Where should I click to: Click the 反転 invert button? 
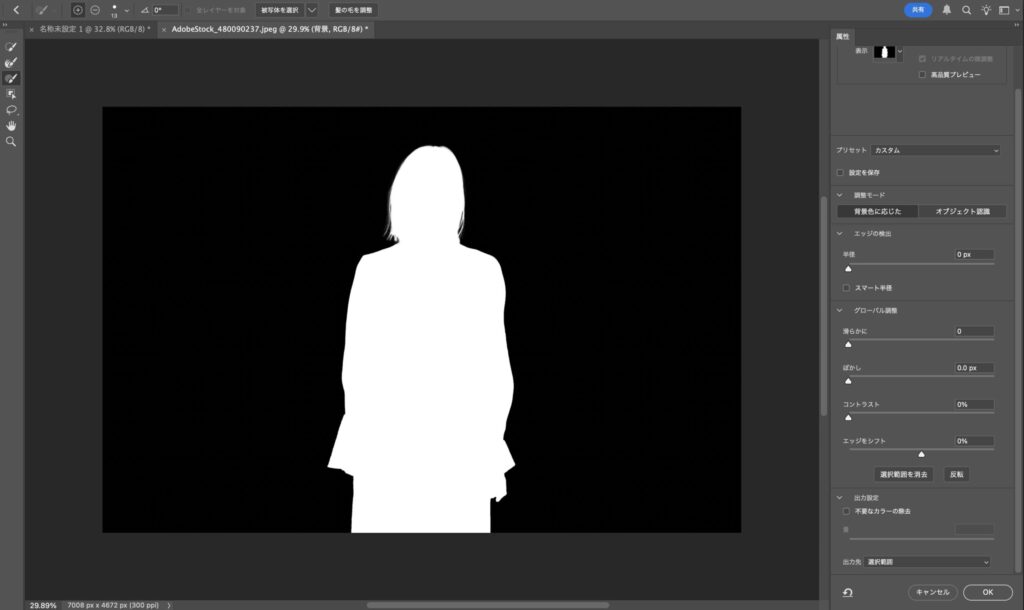957,474
